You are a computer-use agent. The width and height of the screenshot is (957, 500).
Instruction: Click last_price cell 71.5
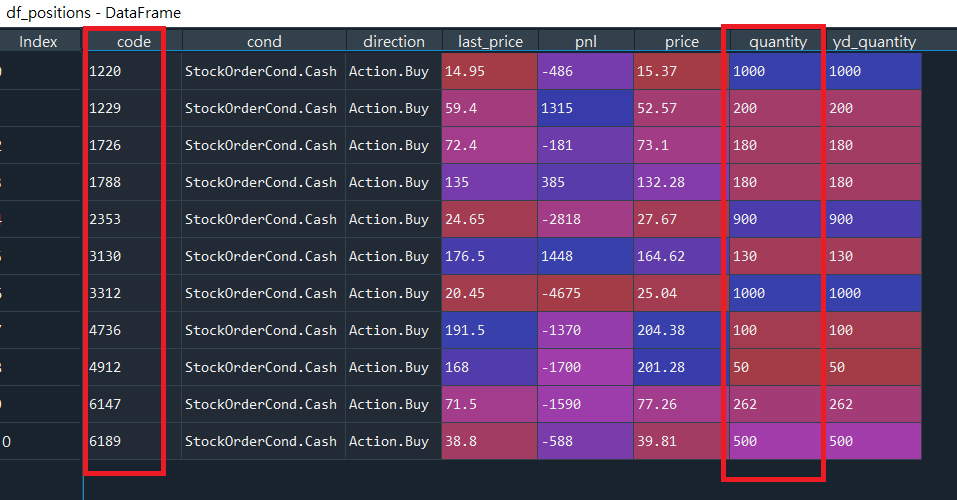[489, 404]
